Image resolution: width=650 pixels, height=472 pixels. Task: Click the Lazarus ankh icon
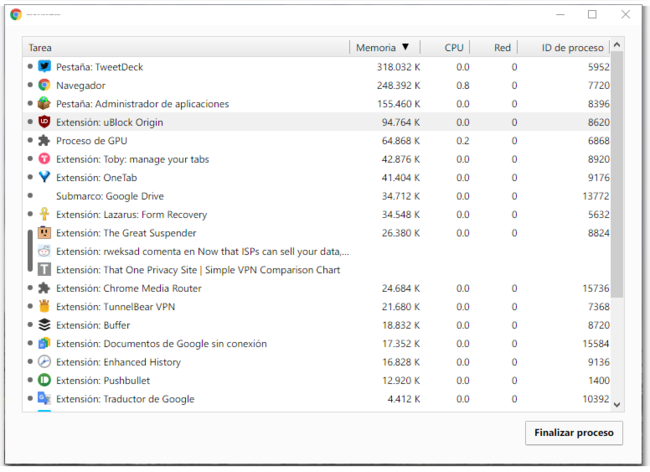pyautogui.click(x=44, y=214)
